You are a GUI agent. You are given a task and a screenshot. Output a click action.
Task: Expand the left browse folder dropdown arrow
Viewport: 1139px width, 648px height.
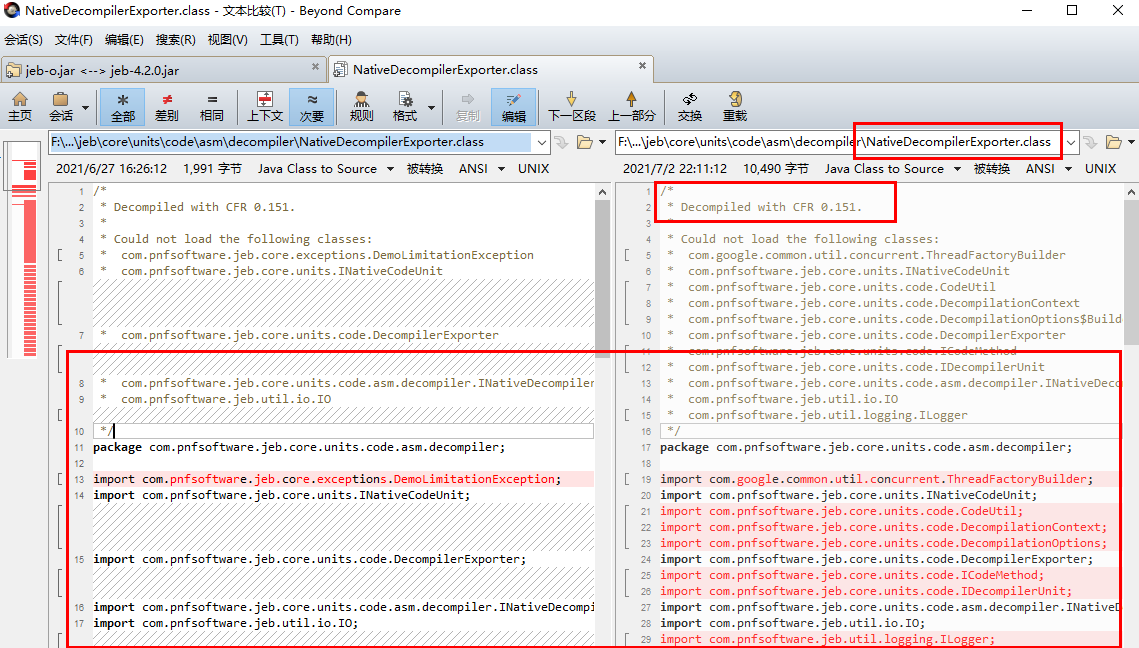(x=602, y=142)
